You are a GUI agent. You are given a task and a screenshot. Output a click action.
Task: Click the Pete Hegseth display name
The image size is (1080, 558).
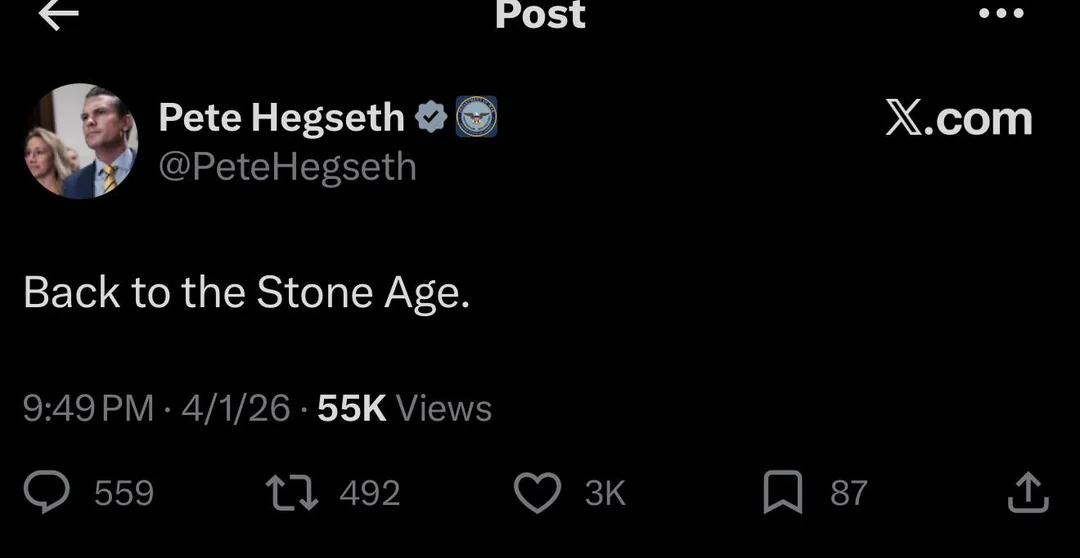coord(281,118)
